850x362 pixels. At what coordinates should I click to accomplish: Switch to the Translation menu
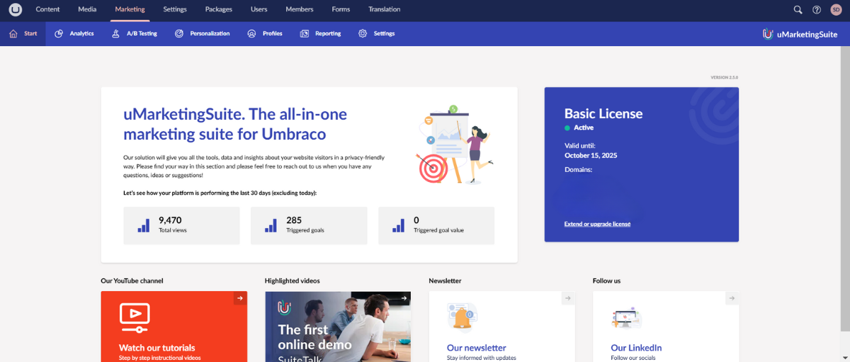(384, 10)
